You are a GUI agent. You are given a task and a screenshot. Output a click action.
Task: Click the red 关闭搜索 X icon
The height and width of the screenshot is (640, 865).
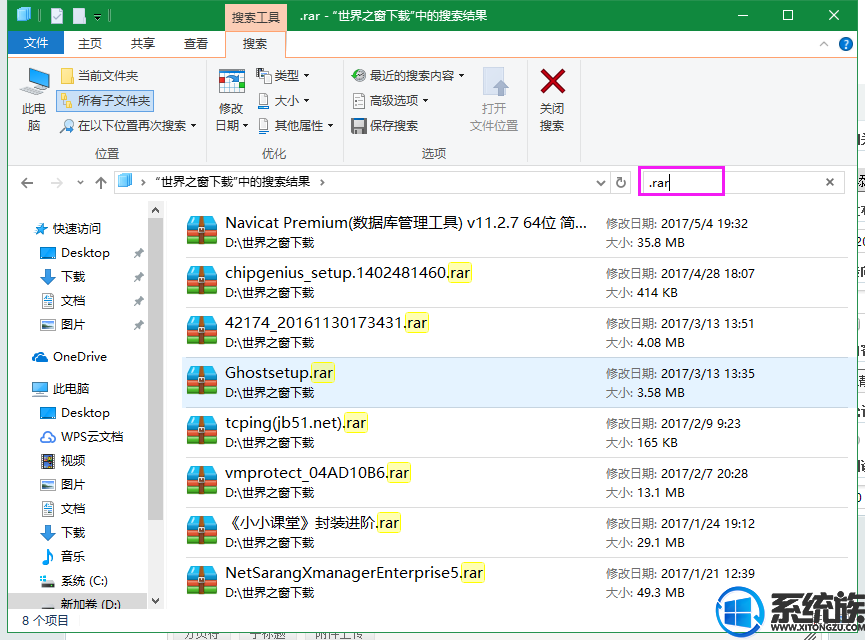552,81
